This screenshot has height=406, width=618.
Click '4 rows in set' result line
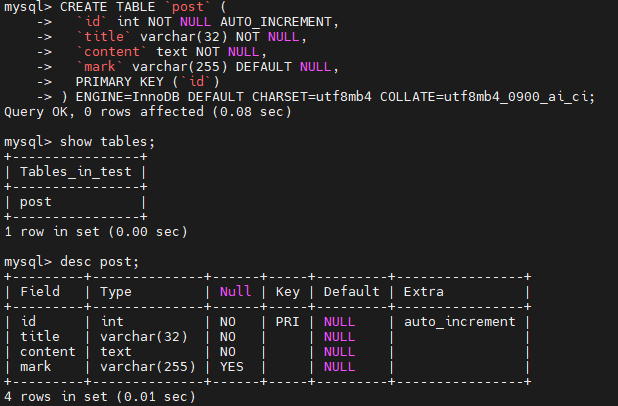pyautogui.click(x=95, y=397)
